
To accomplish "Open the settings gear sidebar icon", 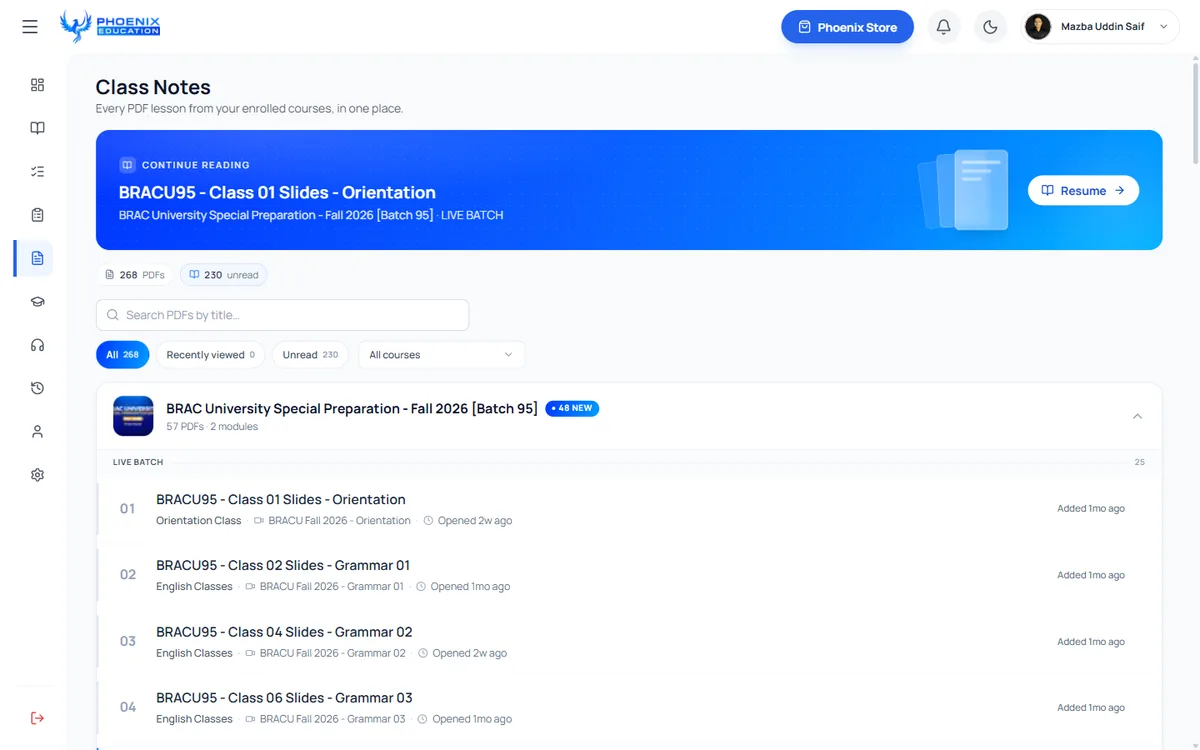I will [x=37, y=475].
